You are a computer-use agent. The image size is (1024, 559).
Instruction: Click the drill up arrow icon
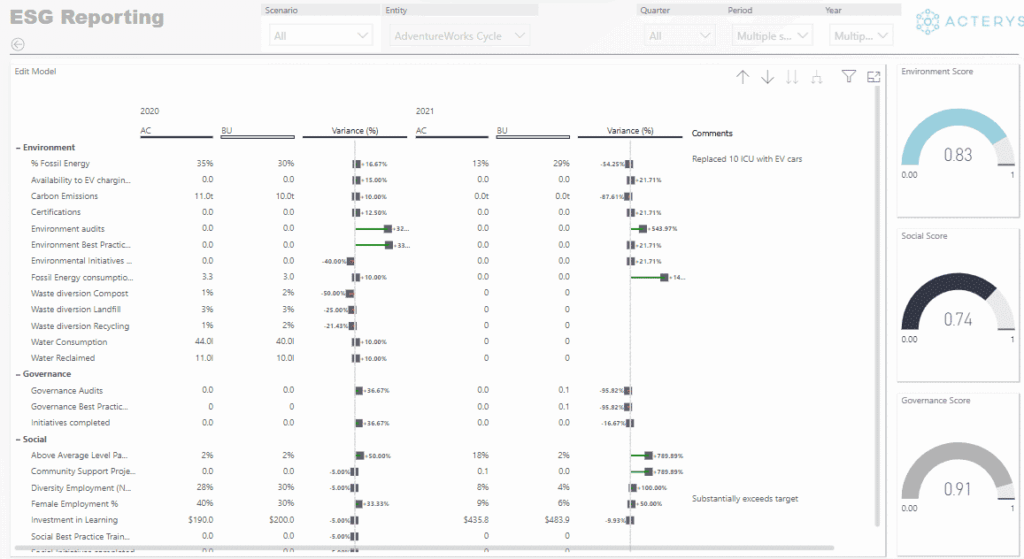tap(743, 77)
